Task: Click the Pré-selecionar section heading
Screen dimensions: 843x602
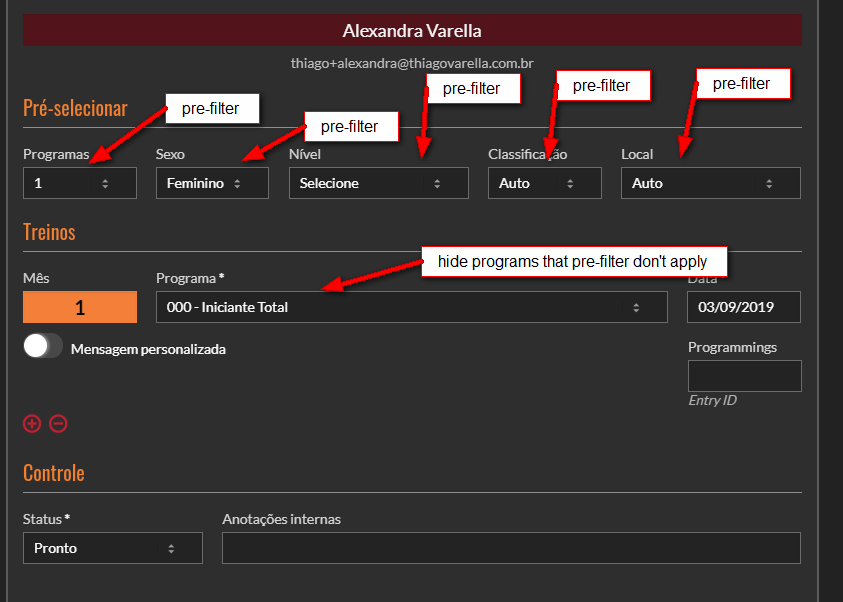Action: pyautogui.click(x=75, y=108)
